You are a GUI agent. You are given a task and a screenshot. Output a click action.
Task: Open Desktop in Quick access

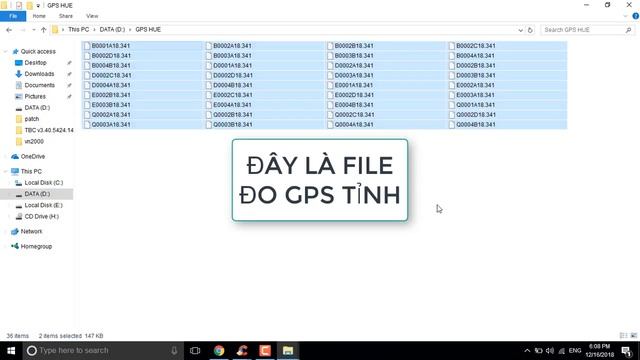click(36, 62)
